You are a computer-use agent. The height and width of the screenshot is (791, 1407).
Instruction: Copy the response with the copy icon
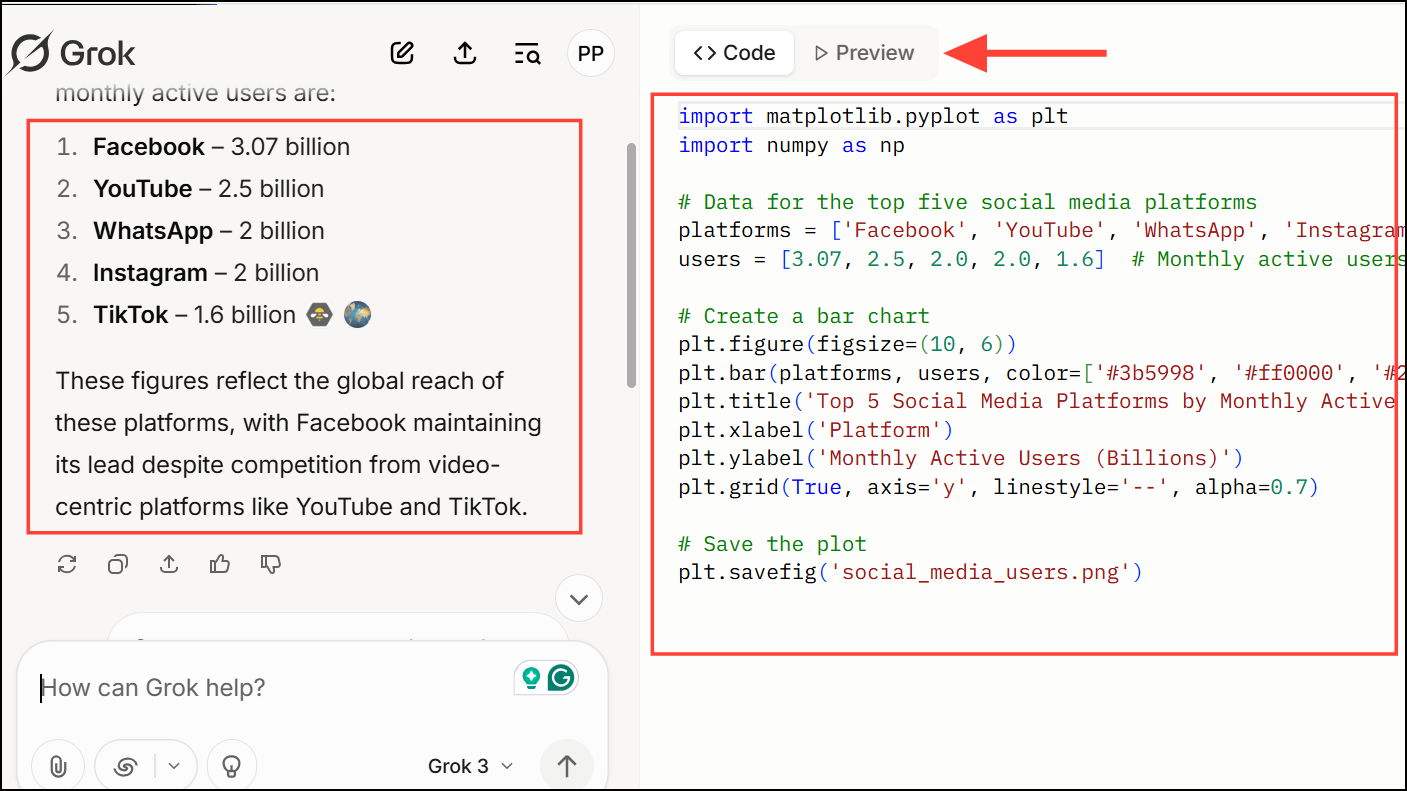point(117,564)
